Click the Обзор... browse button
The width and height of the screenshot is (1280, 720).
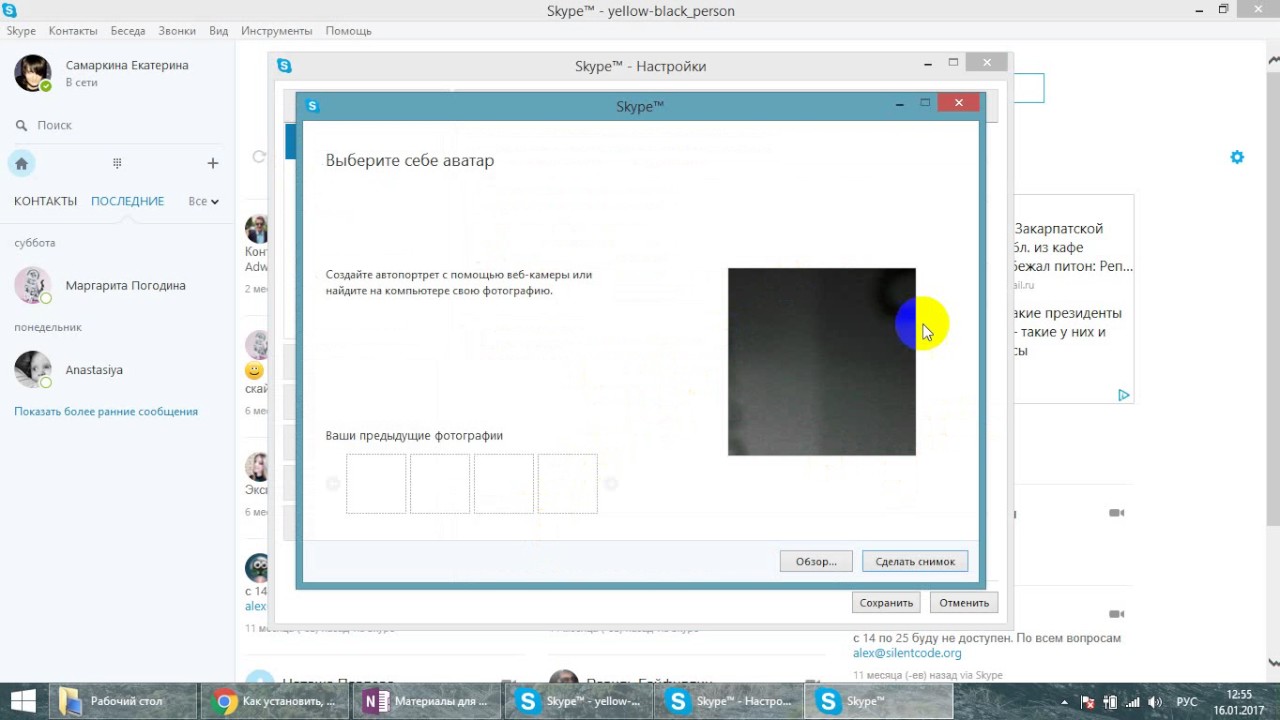[x=816, y=561]
